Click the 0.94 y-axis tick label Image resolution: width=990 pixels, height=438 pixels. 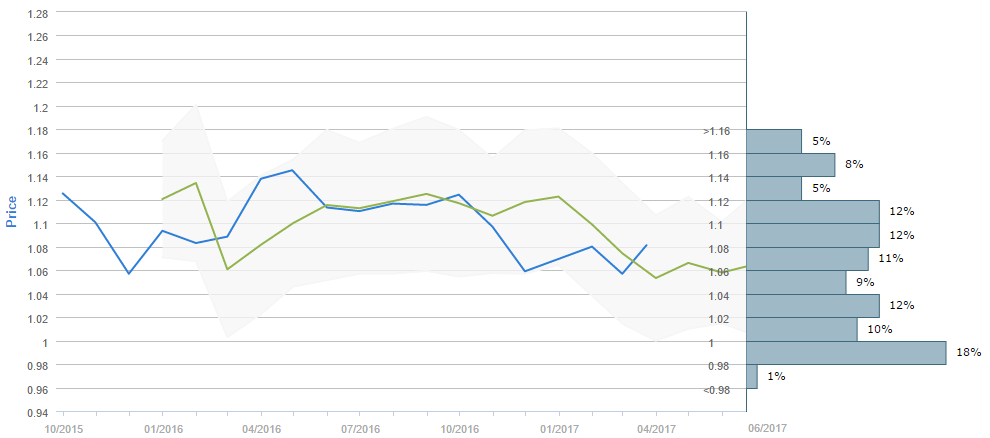(x=39, y=412)
